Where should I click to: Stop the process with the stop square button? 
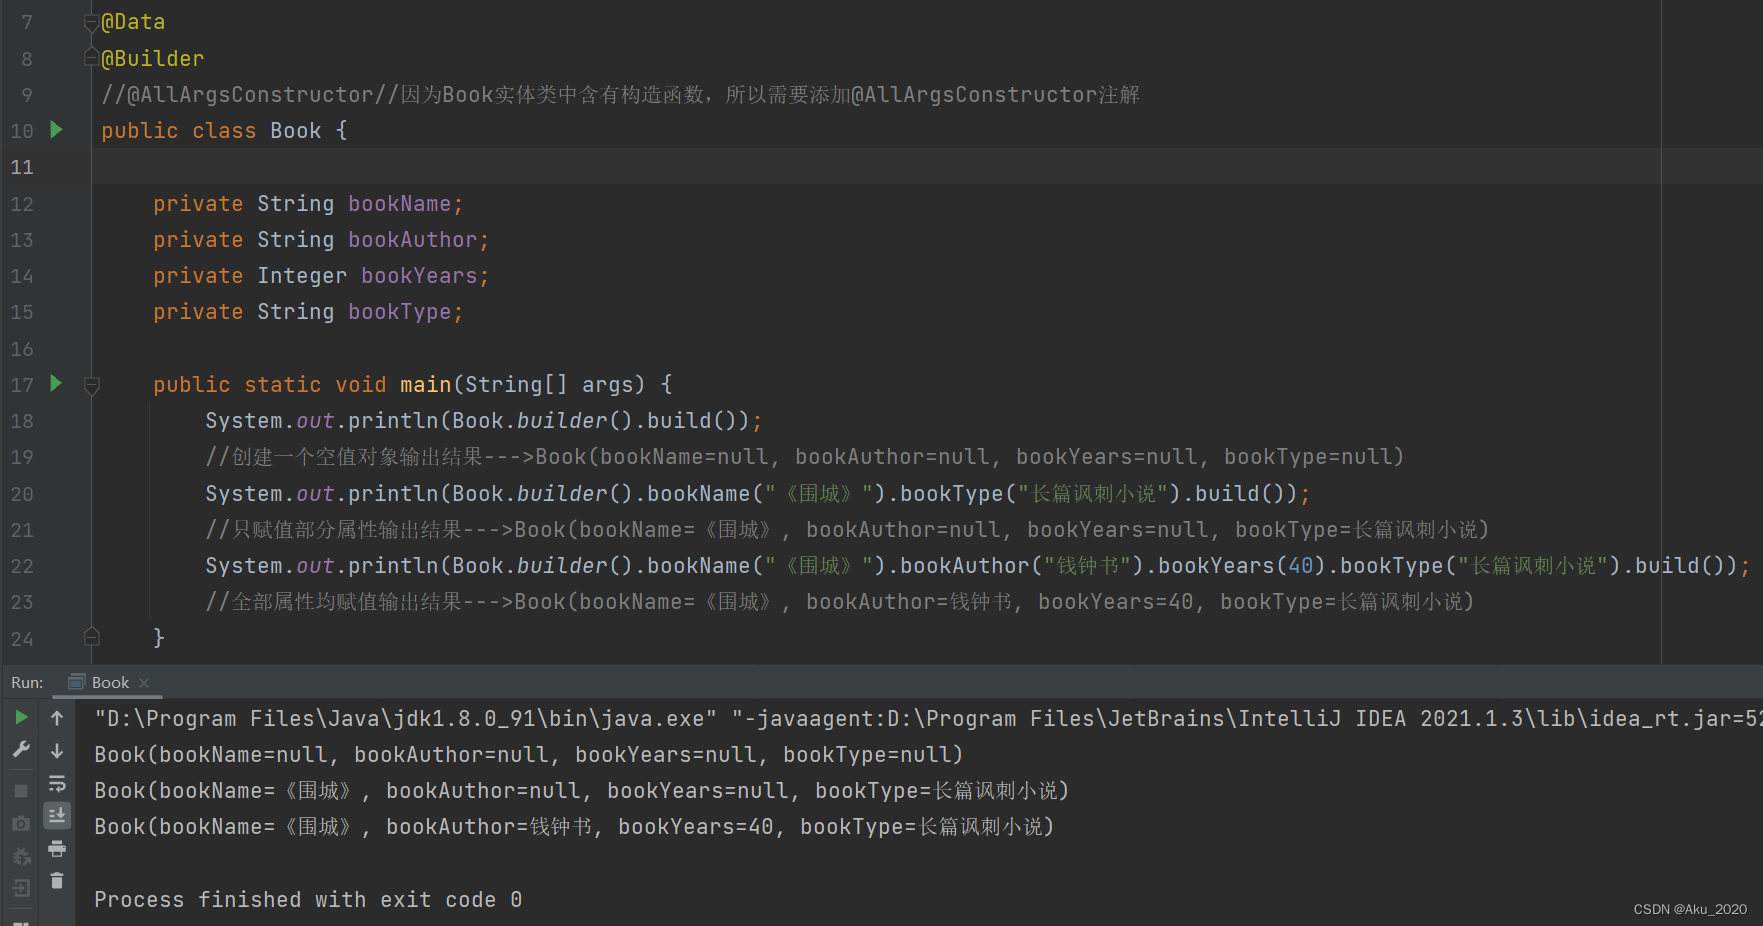21,790
